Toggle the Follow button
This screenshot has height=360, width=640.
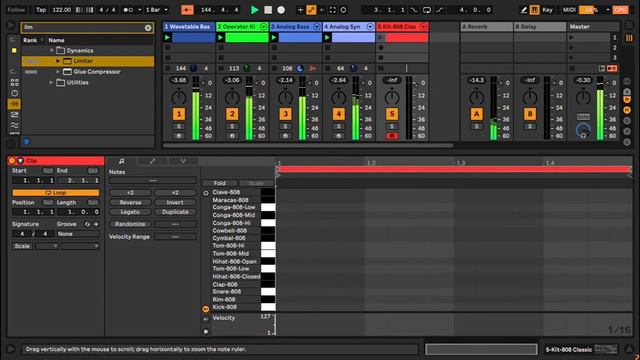point(16,10)
